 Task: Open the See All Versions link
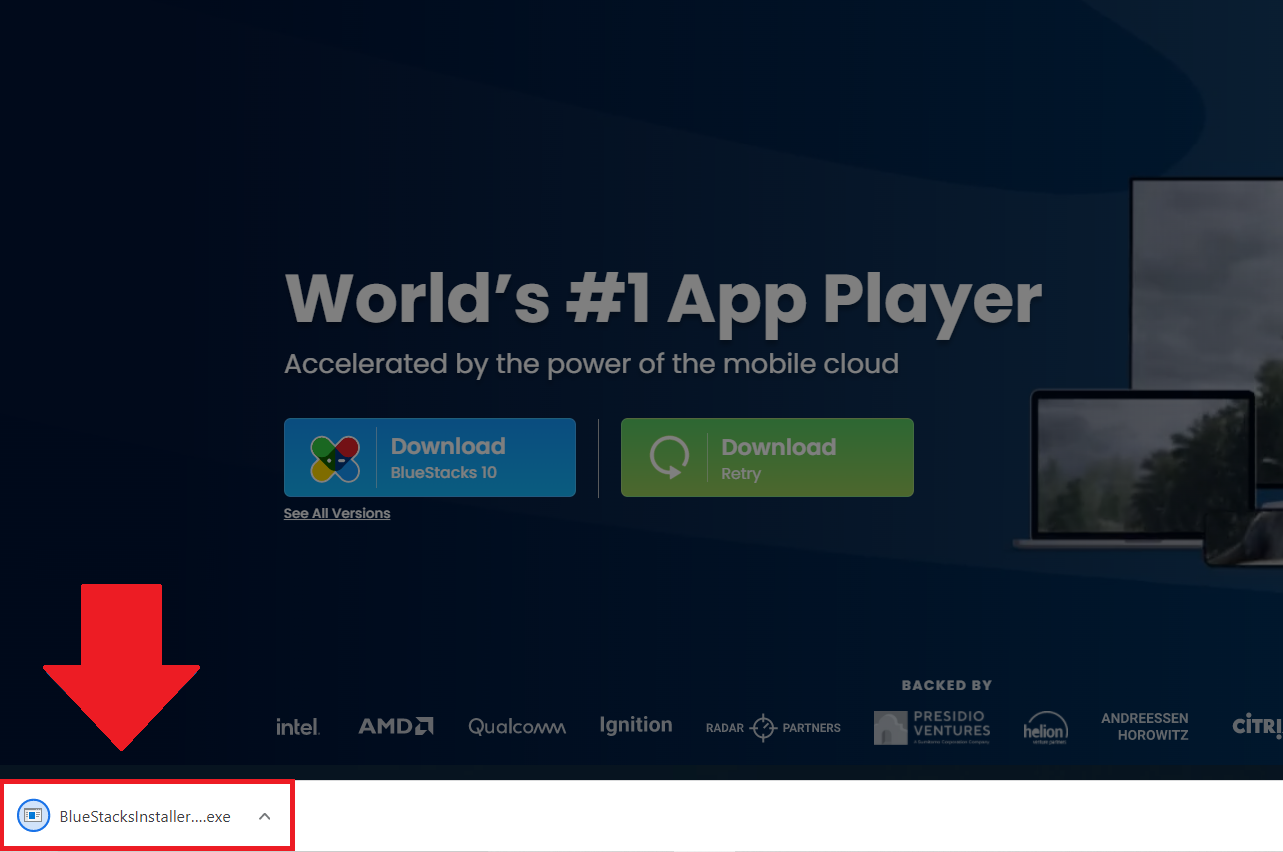tap(336, 512)
